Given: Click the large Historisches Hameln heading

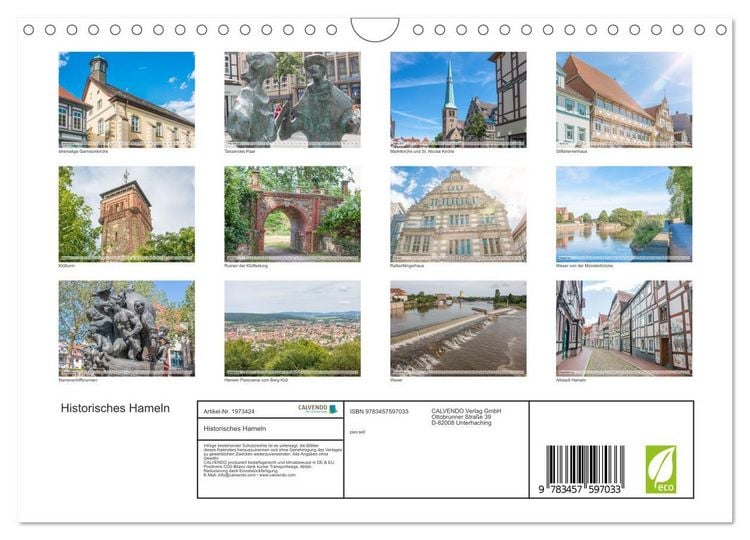Looking at the screenshot, I should click(115, 408).
